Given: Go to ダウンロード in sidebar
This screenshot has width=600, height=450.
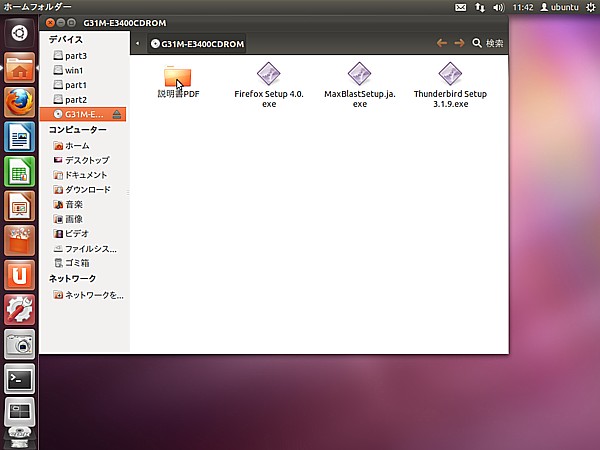Looking at the screenshot, I should [x=82, y=189].
